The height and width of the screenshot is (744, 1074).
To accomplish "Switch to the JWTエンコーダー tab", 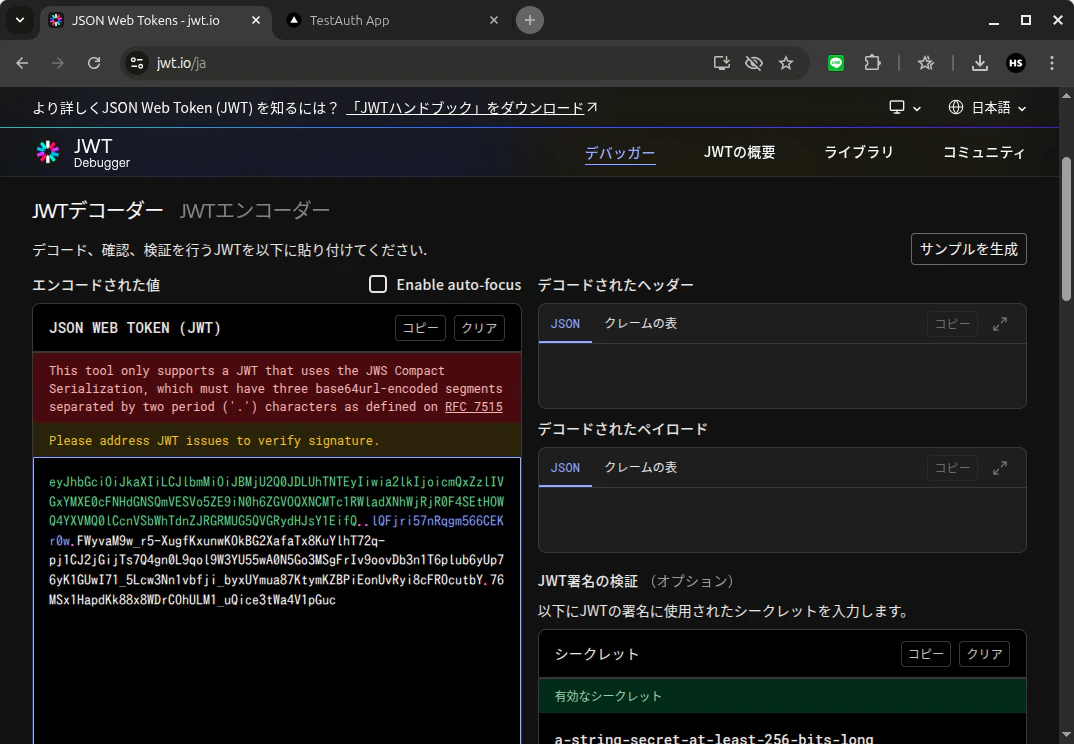I will pos(254,210).
